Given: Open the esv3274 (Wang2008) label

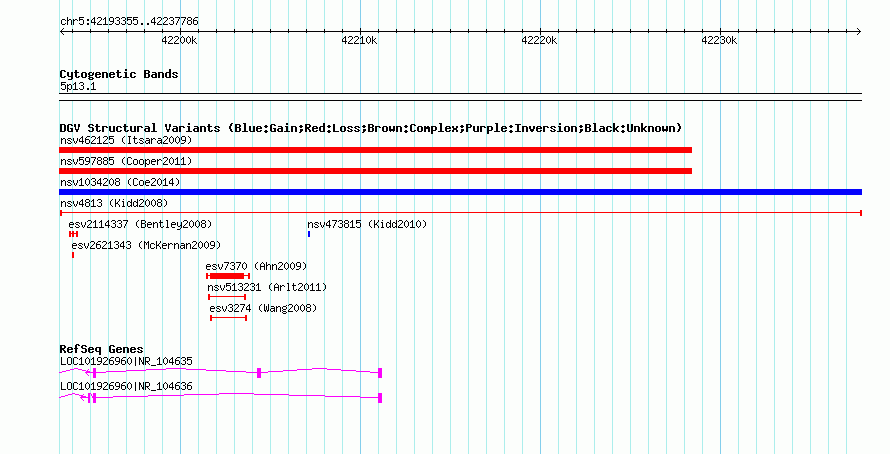Looking at the screenshot, I should [x=263, y=308].
